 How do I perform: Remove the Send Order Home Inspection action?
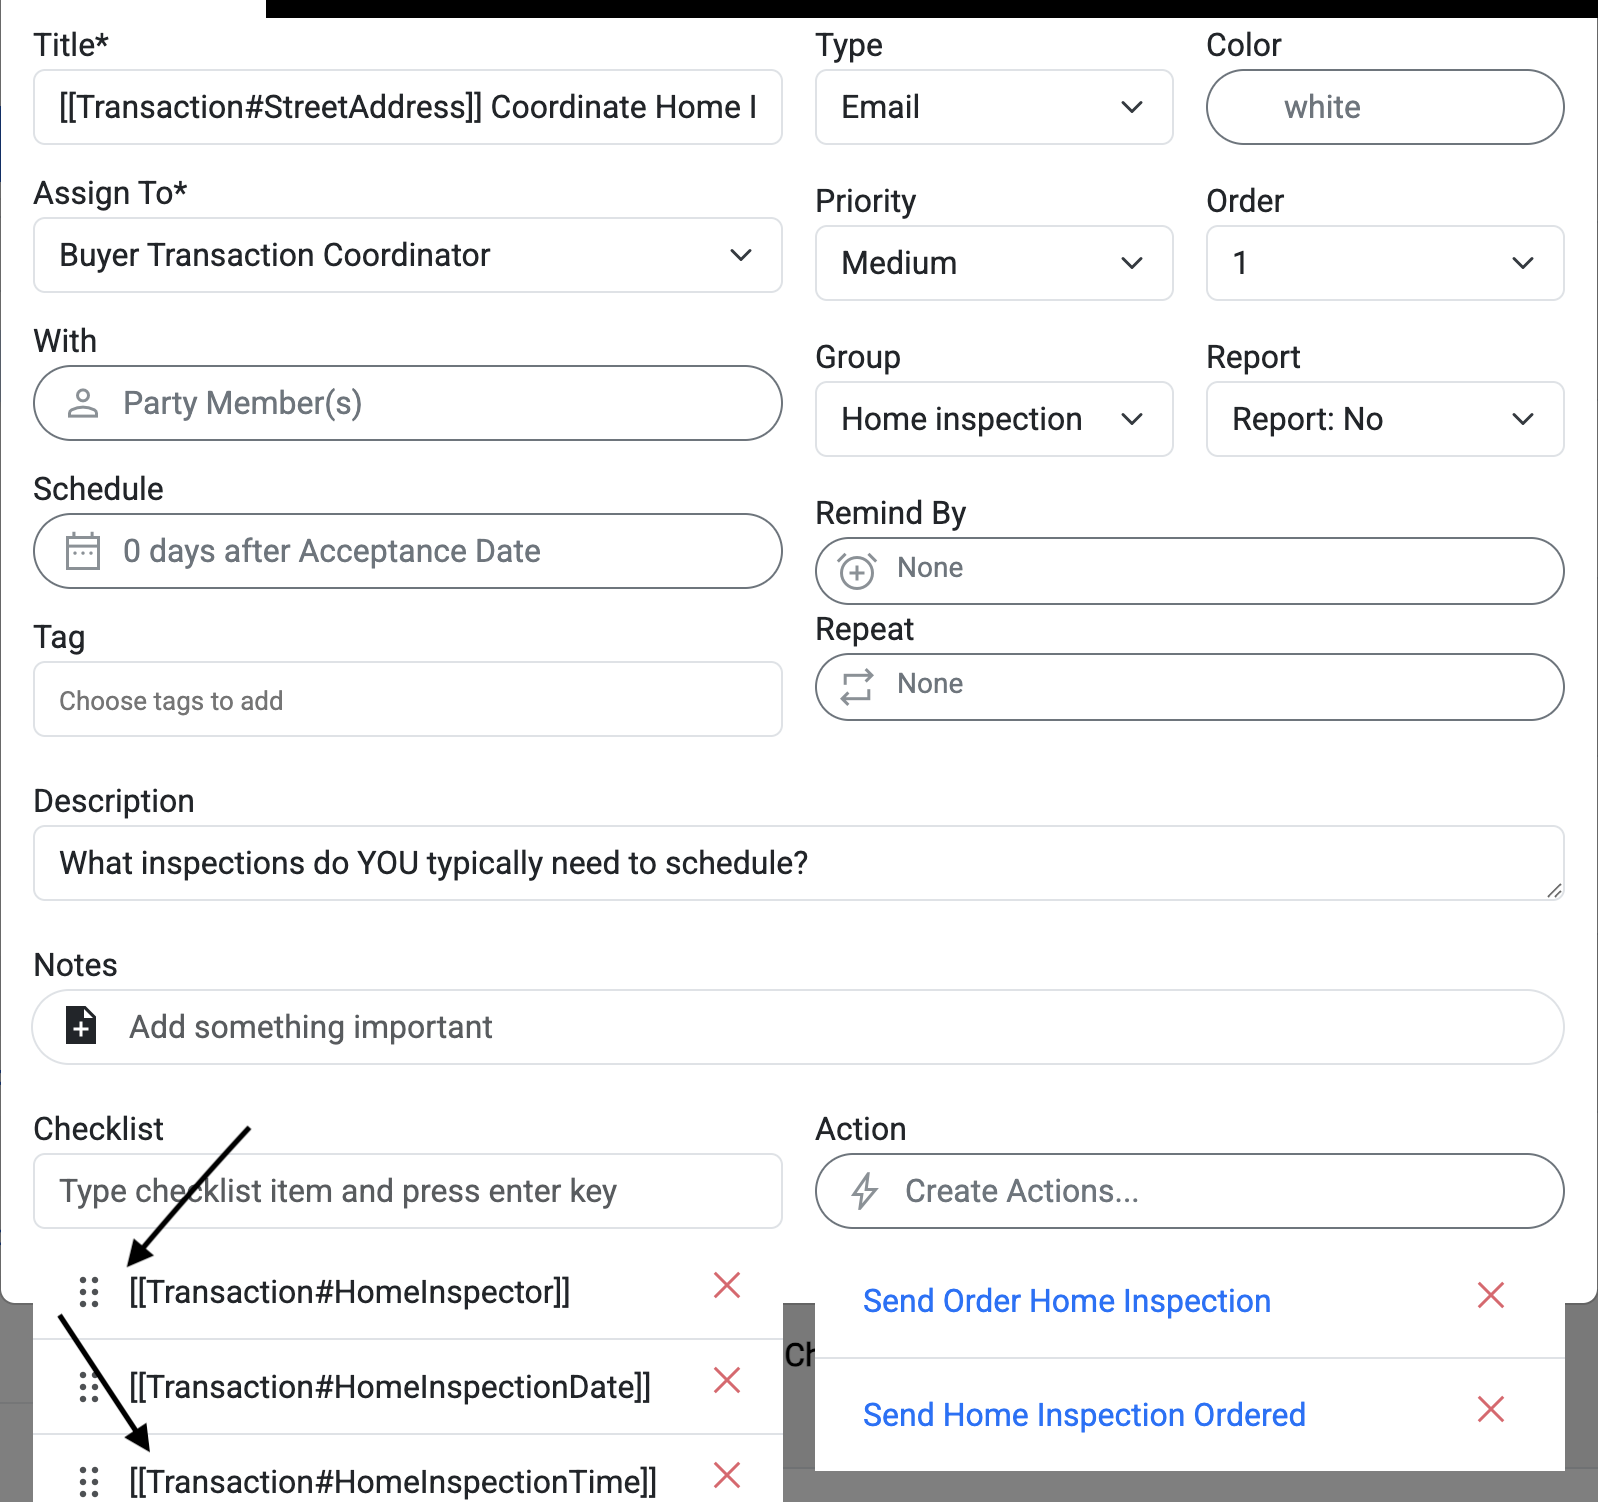(1490, 1296)
